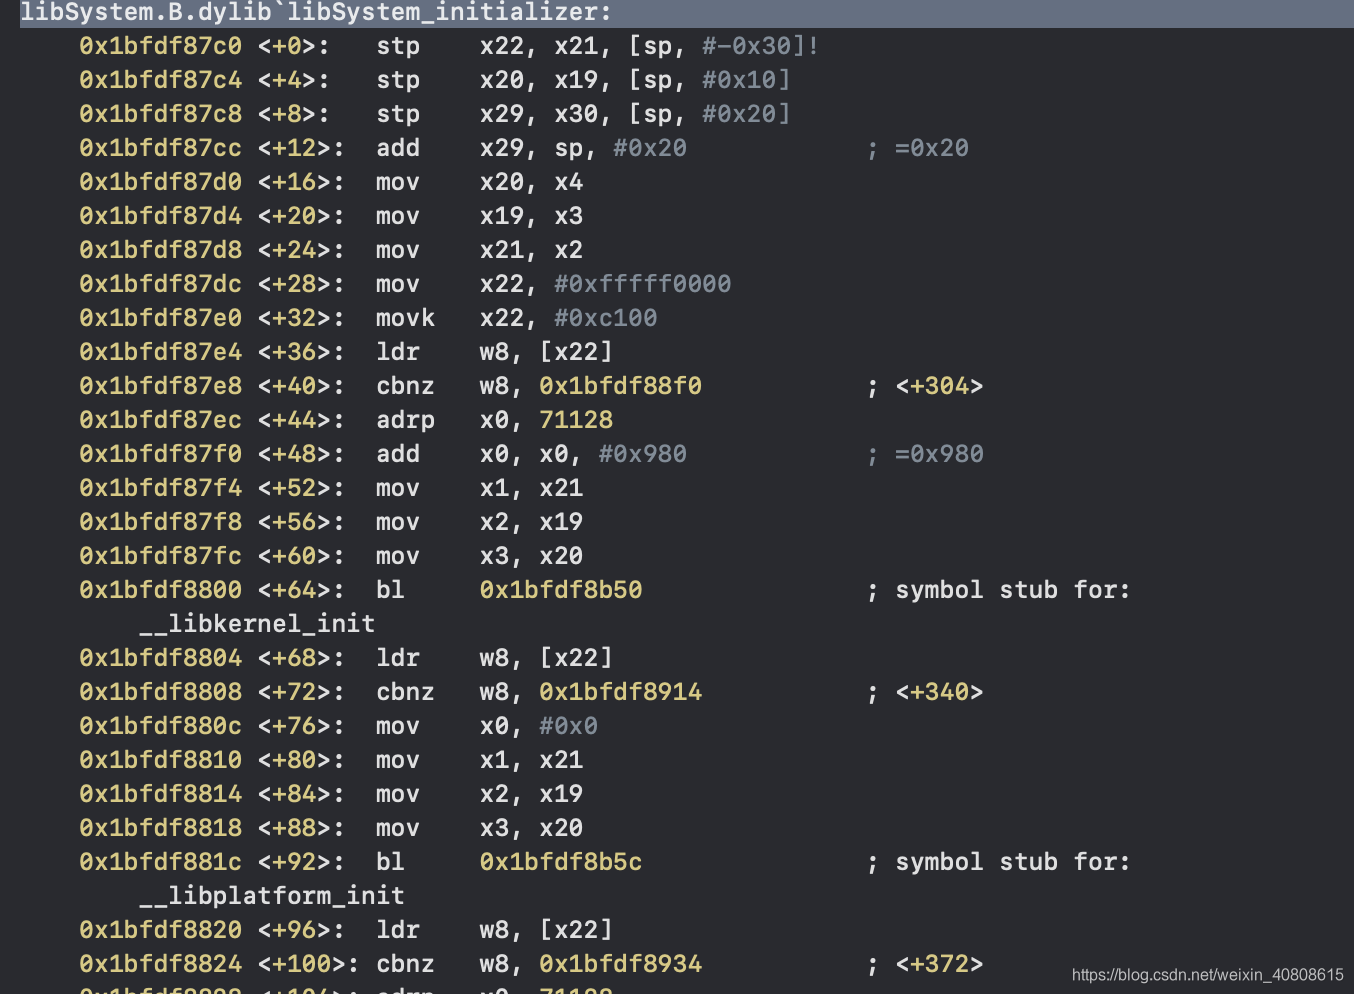This screenshot has height=994, width=1354.
Task: Click the __libkernel_init symbol name
Action: point(257,624)
